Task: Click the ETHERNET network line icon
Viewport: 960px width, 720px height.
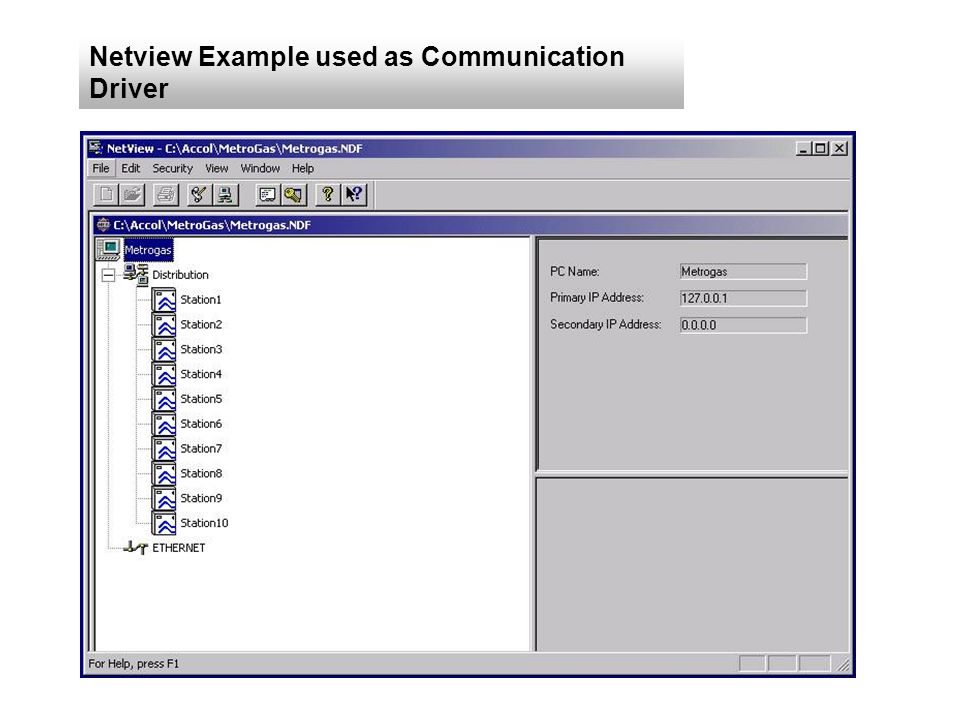Action: coord(135,547)
